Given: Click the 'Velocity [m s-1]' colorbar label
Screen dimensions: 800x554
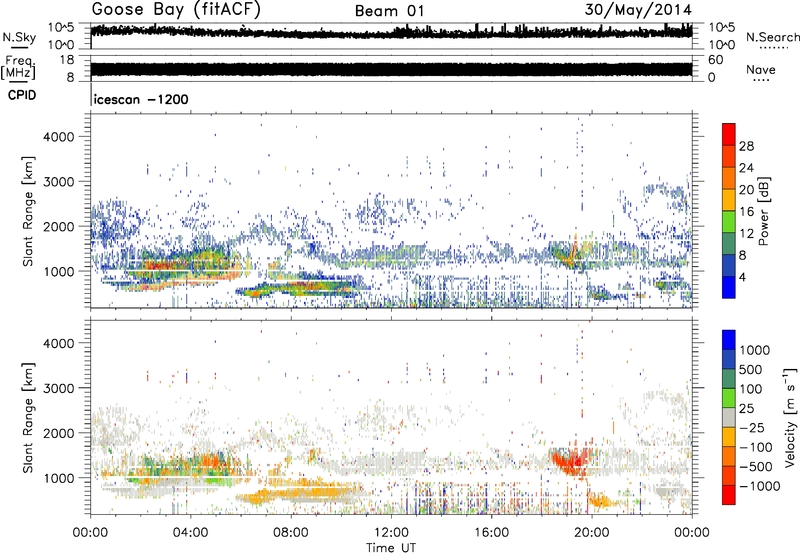Looking at the screenshot, I should (x=790, y=417).
